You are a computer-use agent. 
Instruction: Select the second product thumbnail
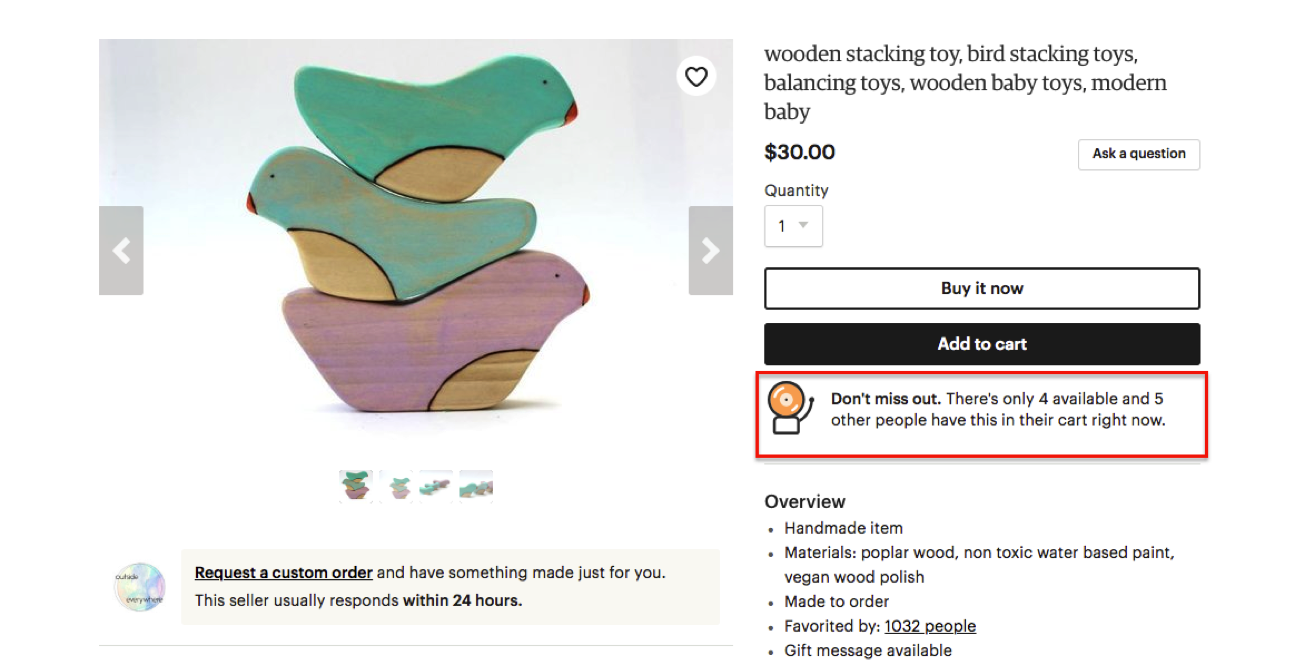click(396, 485)
